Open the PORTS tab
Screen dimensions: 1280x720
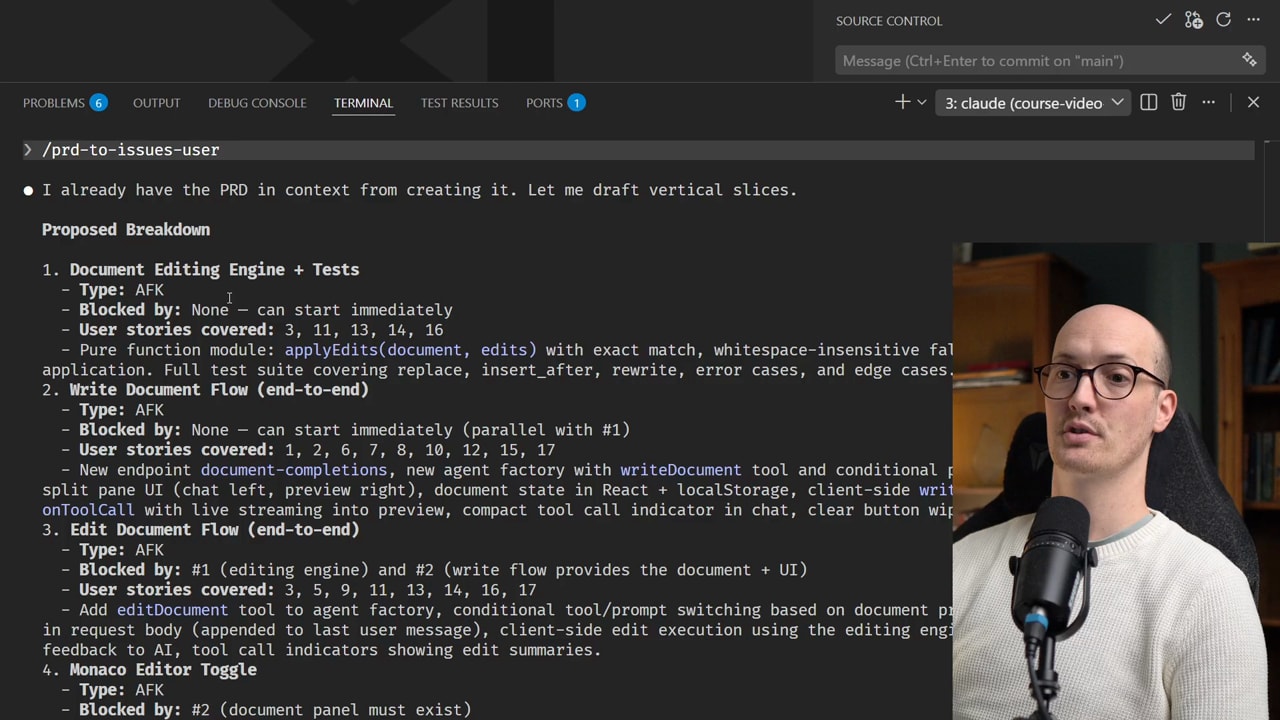pyautogui.click(x=544, y=102)
